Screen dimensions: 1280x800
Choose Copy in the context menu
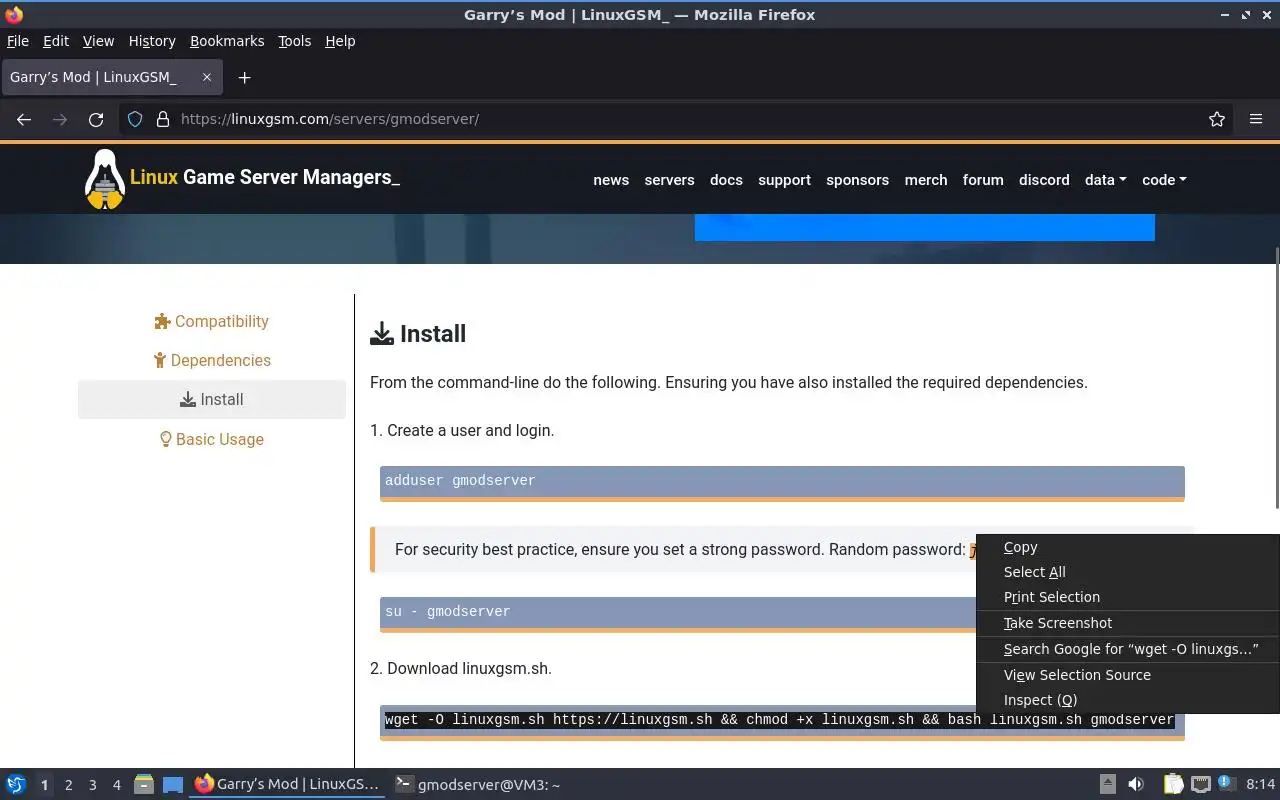[x=1127, y=547]
